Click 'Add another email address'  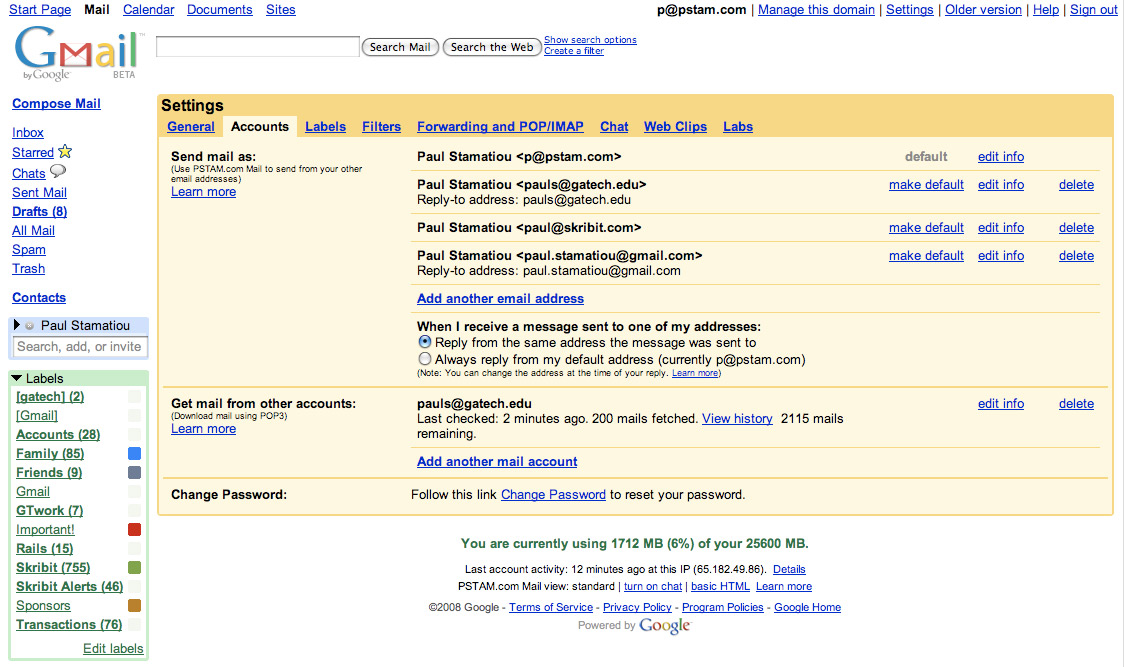click(500, 298)
